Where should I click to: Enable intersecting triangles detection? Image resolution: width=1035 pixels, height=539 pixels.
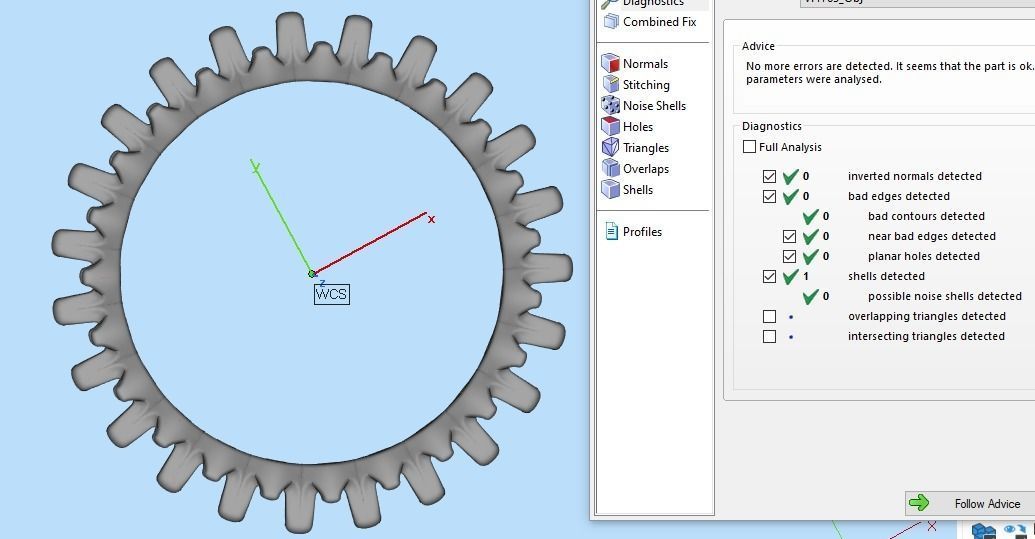tap(769, 336)
